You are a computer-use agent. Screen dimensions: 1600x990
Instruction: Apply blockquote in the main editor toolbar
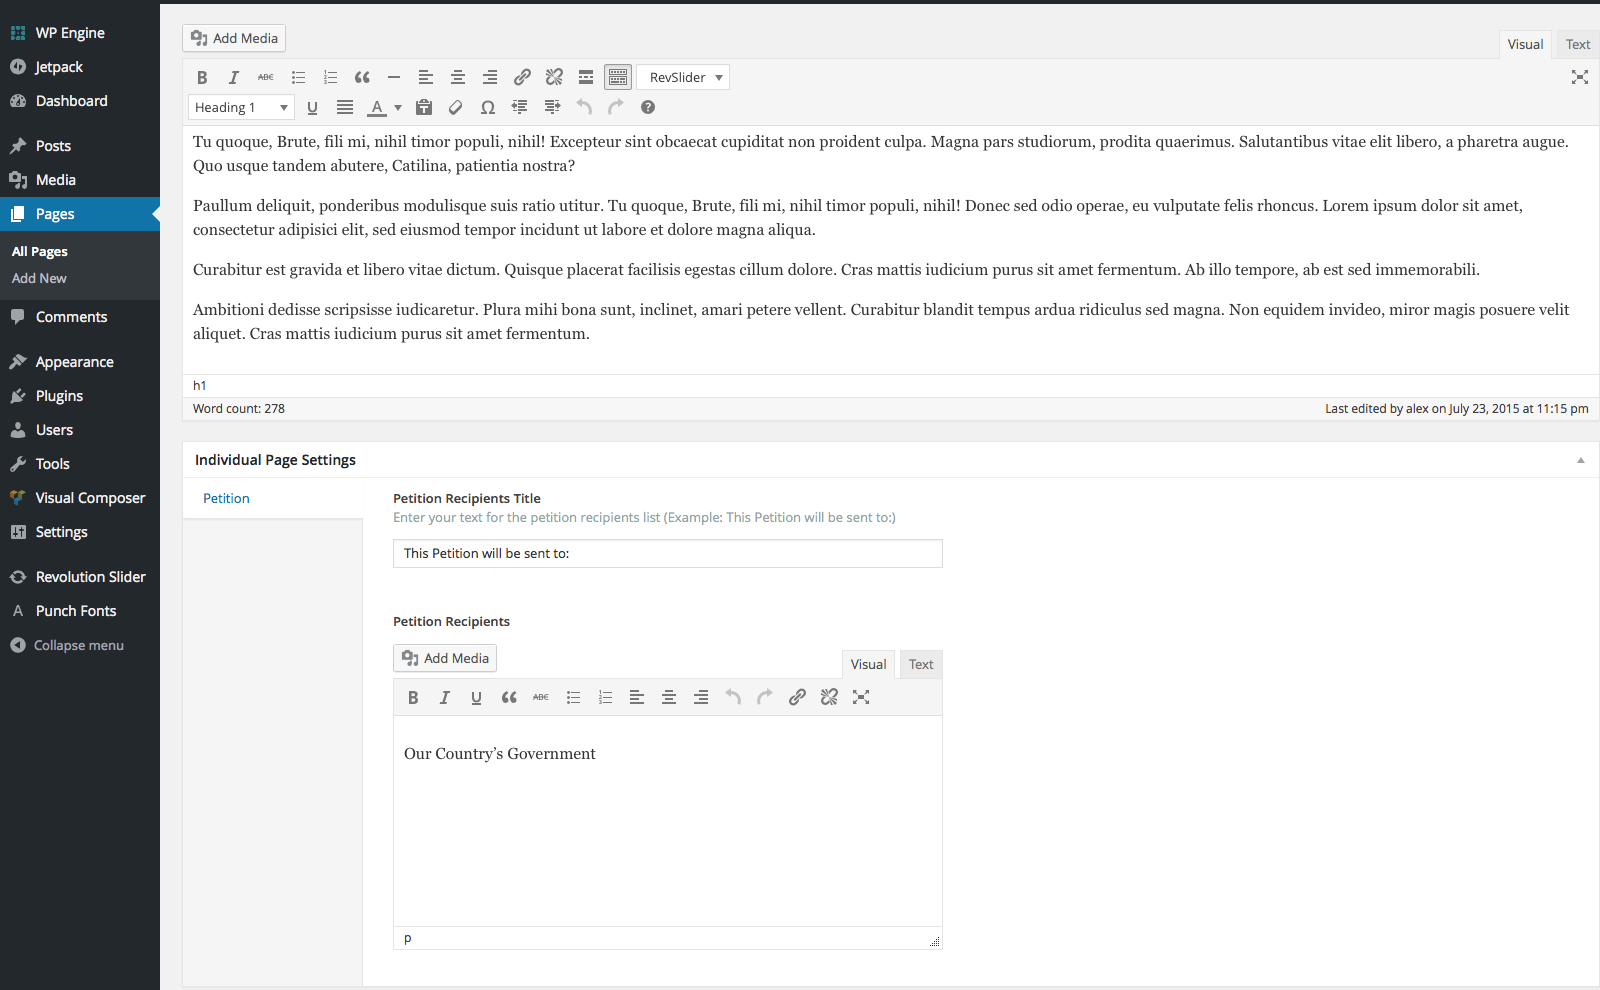362,77
